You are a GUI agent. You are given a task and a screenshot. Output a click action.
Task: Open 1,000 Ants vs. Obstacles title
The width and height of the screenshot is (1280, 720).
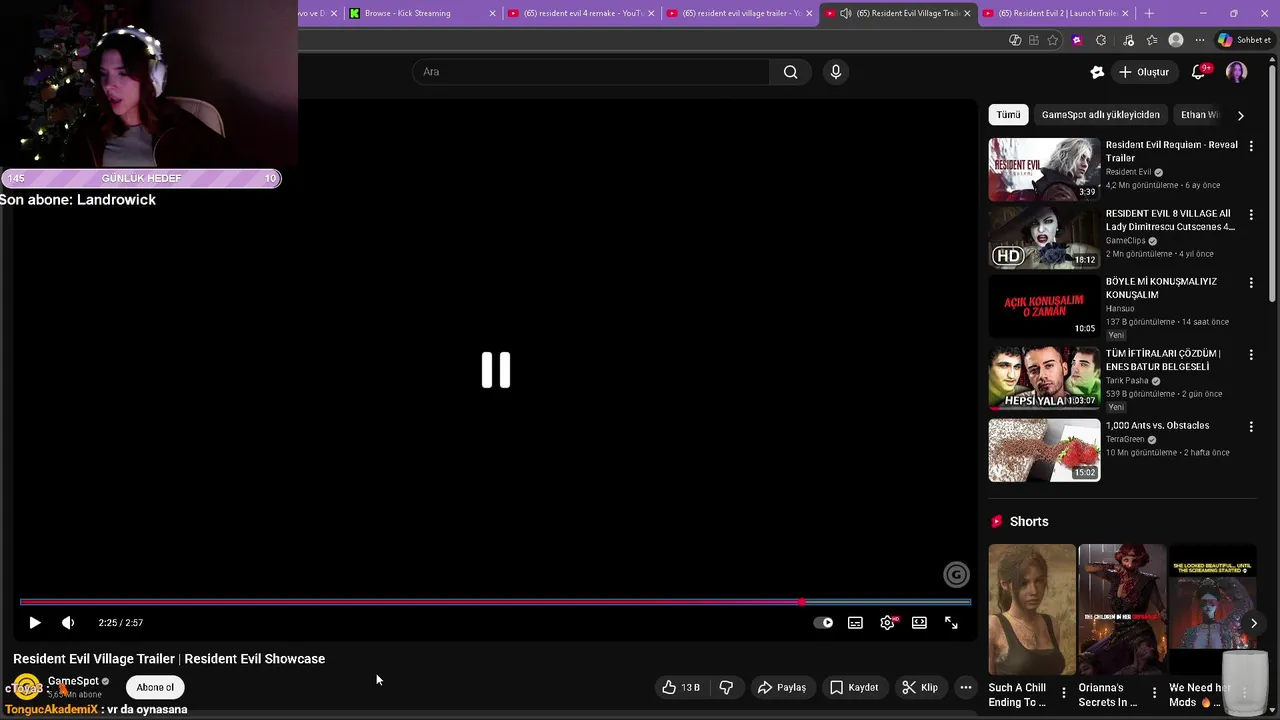1157,426
